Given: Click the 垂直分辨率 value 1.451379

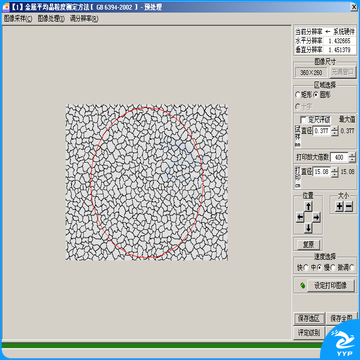Looking at the screenshot, I should [x=339, y=50].
